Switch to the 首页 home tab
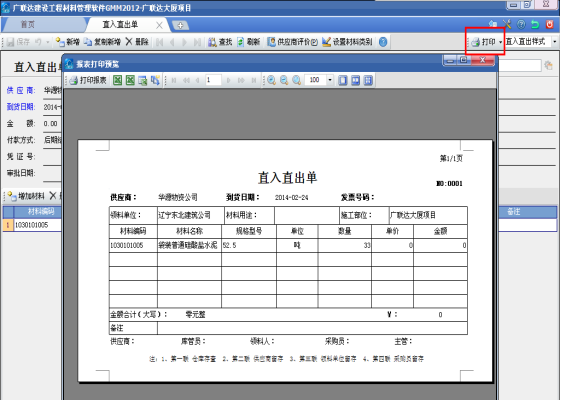The width and height of the screenshot is (561, 400). 28,24
